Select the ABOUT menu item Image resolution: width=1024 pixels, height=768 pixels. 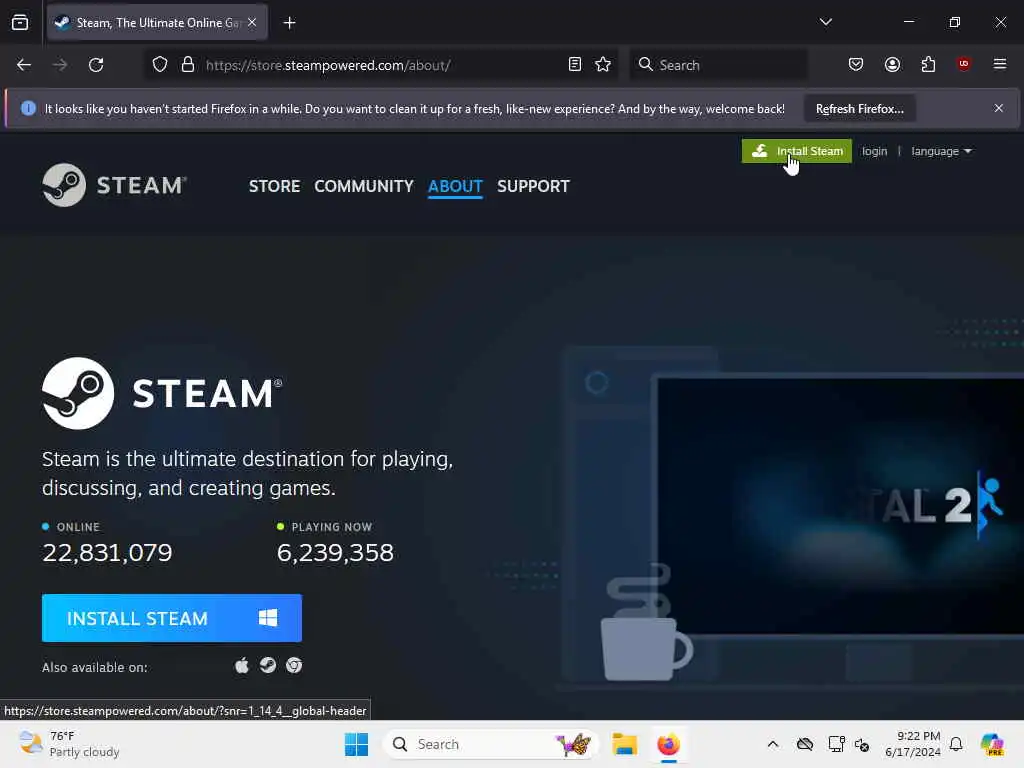point(455,186)
